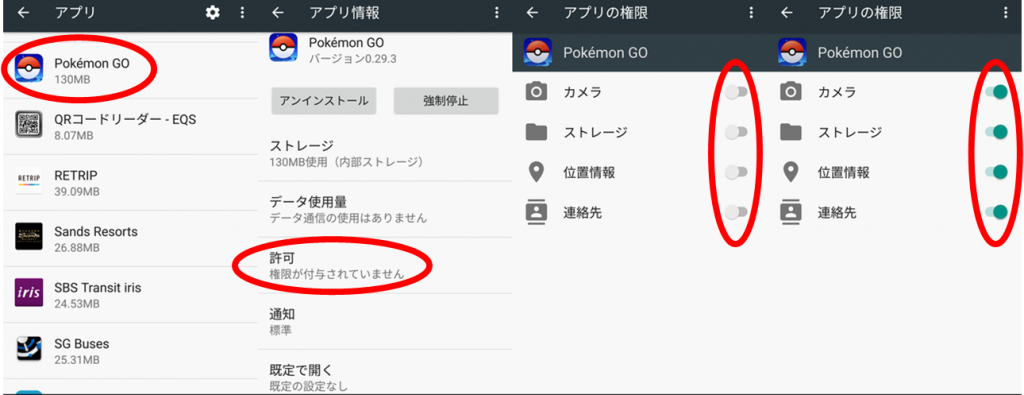The width and height of the screenshot is (1024, 395).
Task: Go back from the アプリ情報 screen
Action: [x=278, y=12]
